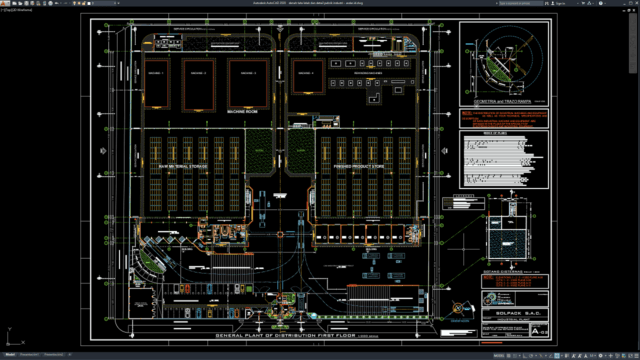Click the Redo arrow icon
The image size is (640, 360).
point(66,3)
